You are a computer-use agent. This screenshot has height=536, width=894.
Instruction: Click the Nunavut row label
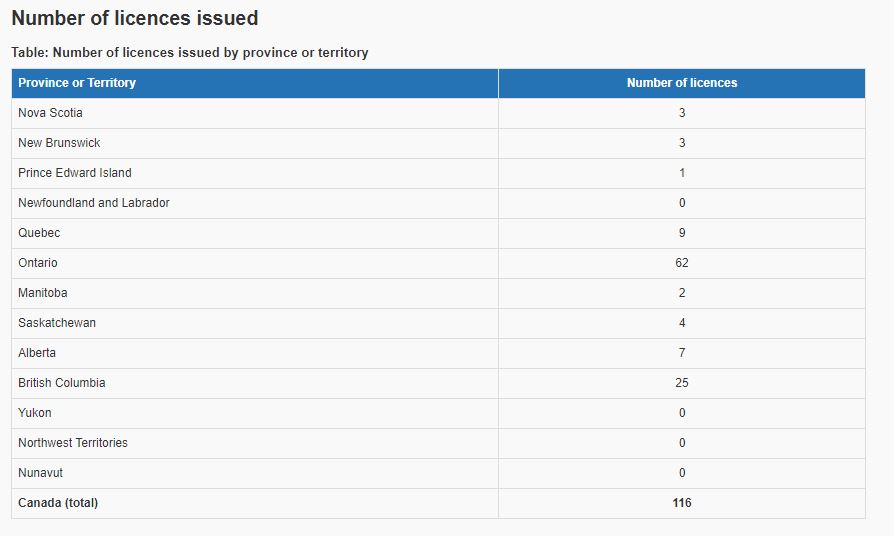40,473
